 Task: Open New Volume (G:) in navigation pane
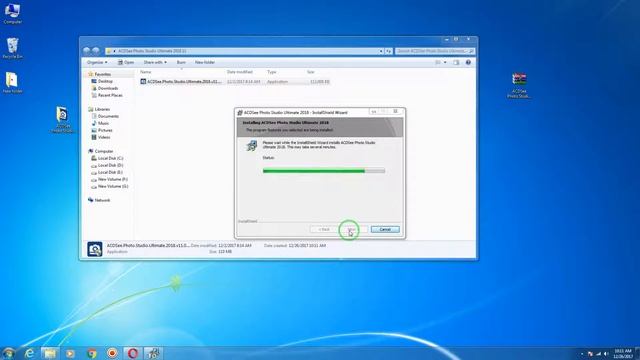point(113,186)
